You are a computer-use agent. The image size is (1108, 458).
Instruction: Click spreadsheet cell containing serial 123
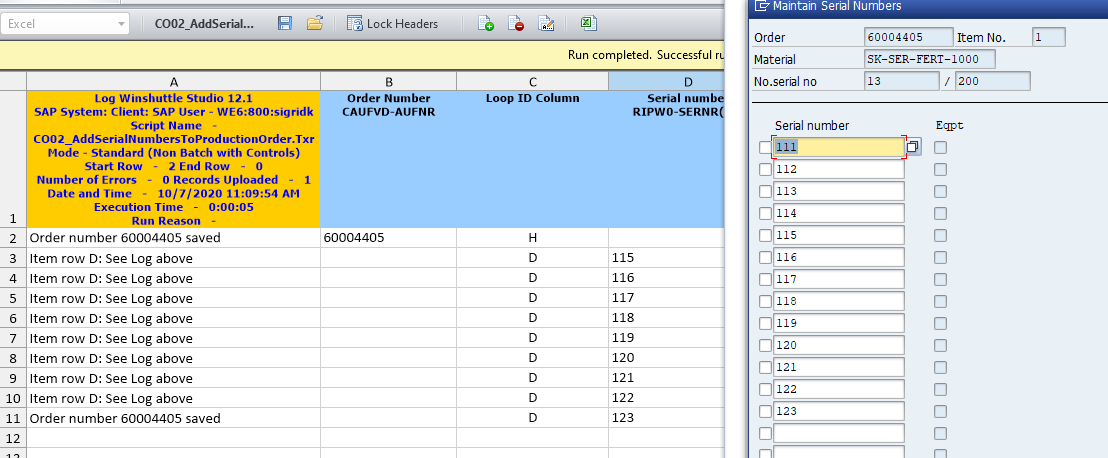coord(666,418)
